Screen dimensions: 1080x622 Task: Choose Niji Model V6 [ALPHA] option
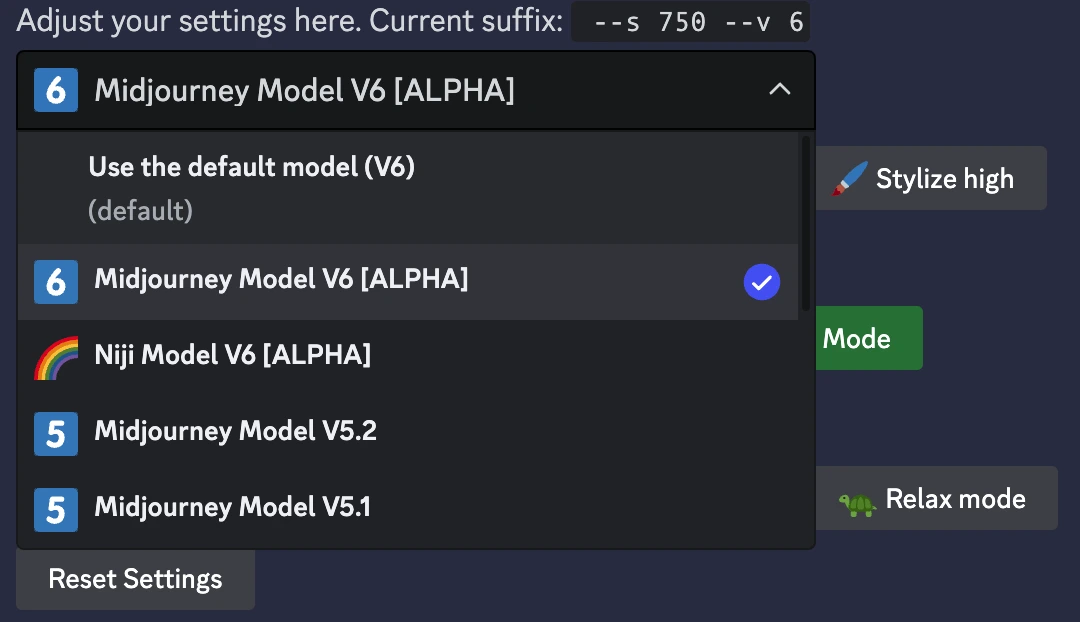point(408,357)
